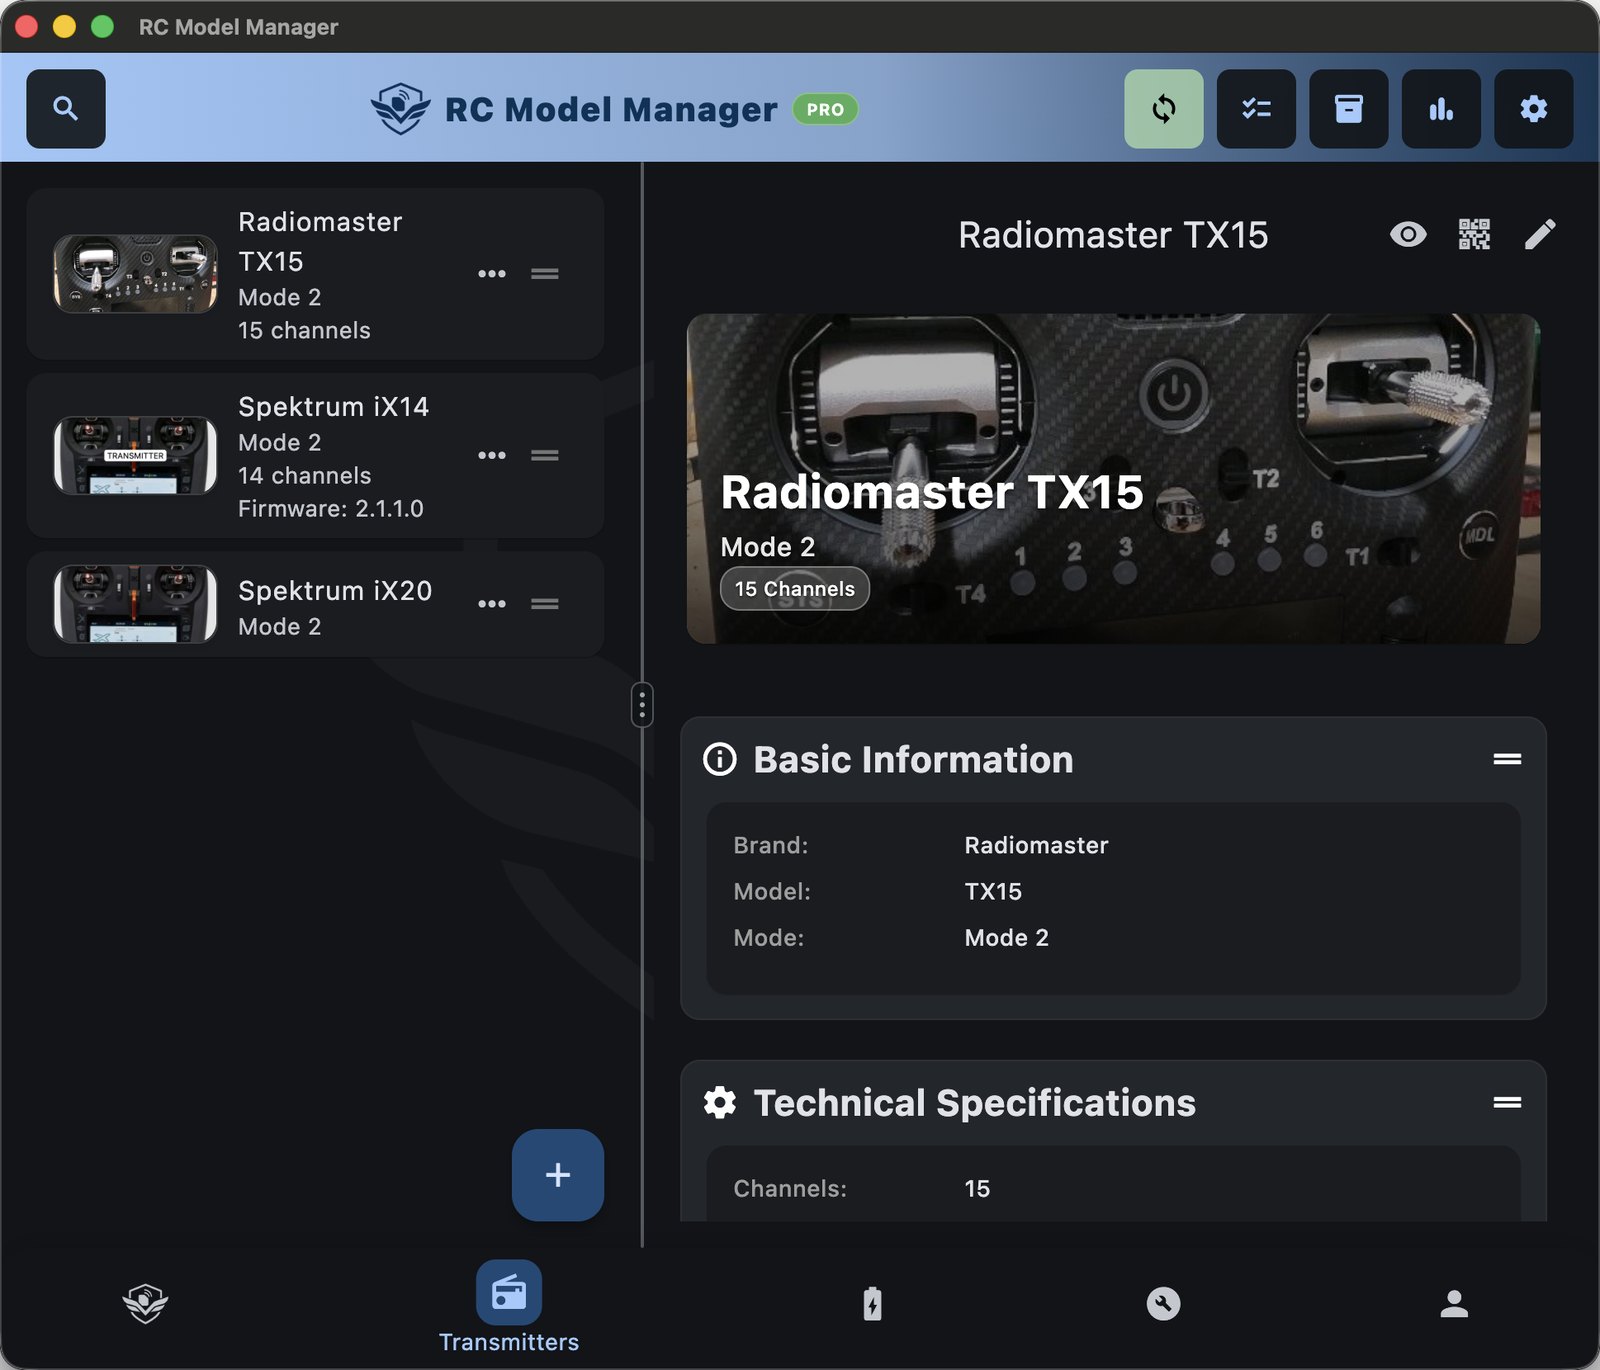Edit Radiomaster TX15 with pencil icon

[1540, 235]
